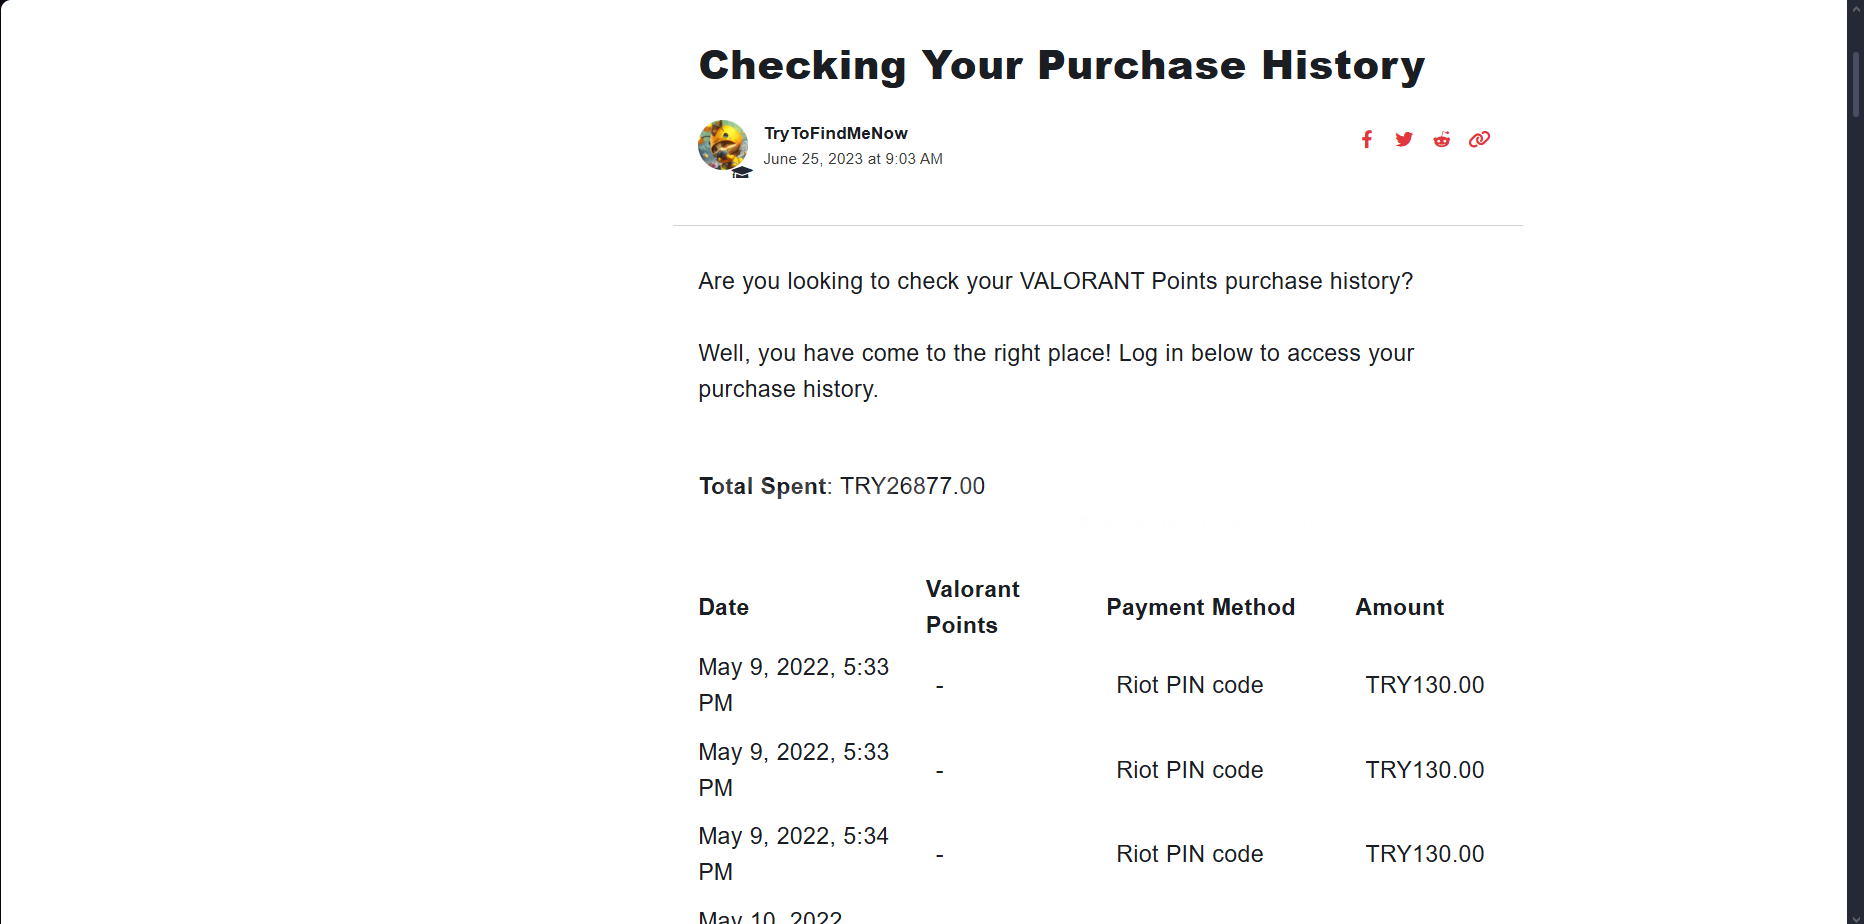This screenshot has height=924, width=1864.
Task: Open the TryToFindMeNow author name
Action: point(836,133)
